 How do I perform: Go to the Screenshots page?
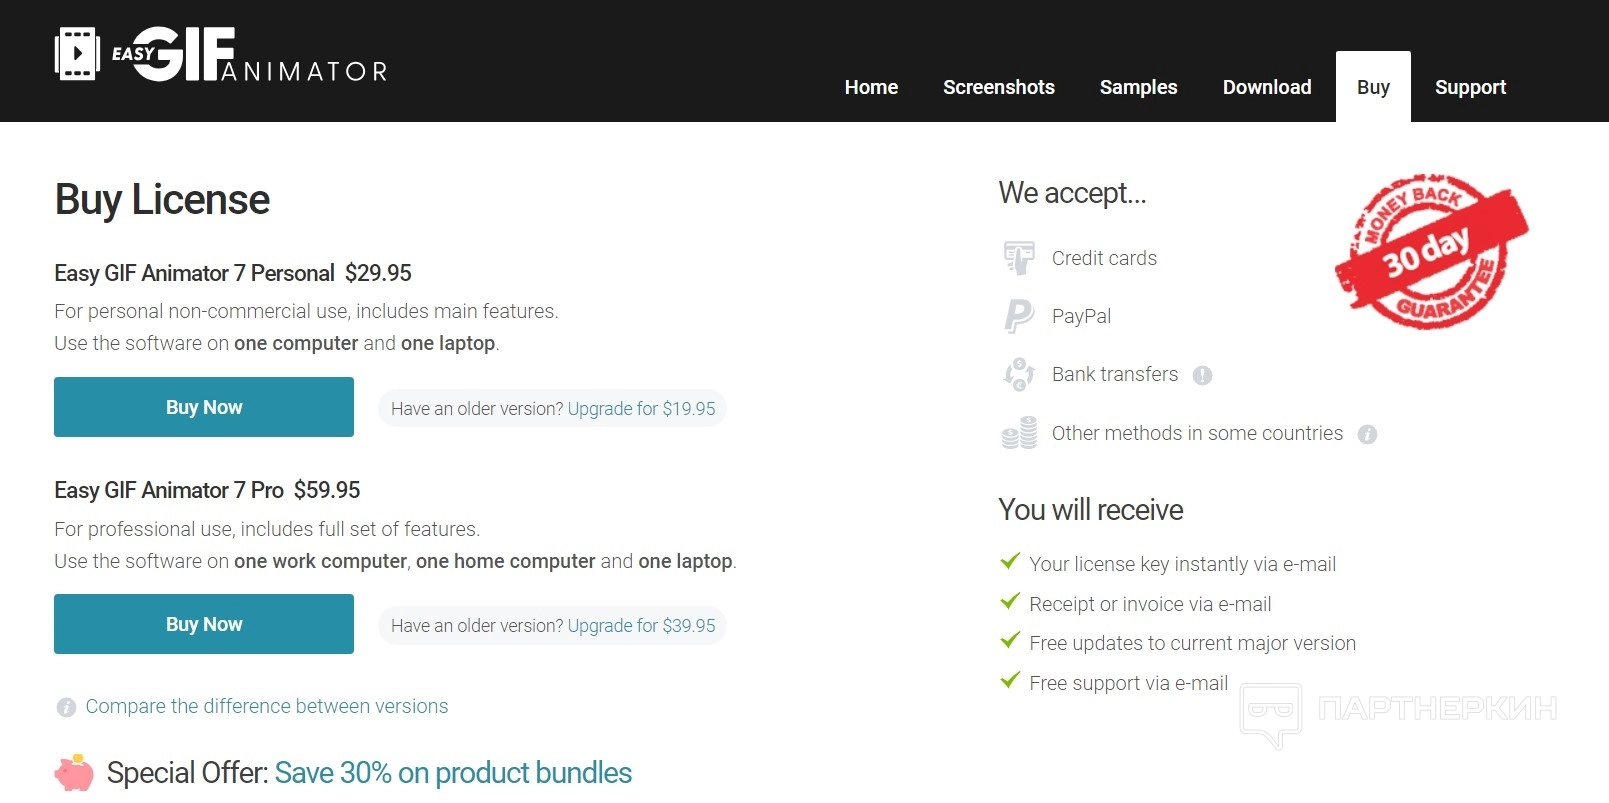coord(998,87)
